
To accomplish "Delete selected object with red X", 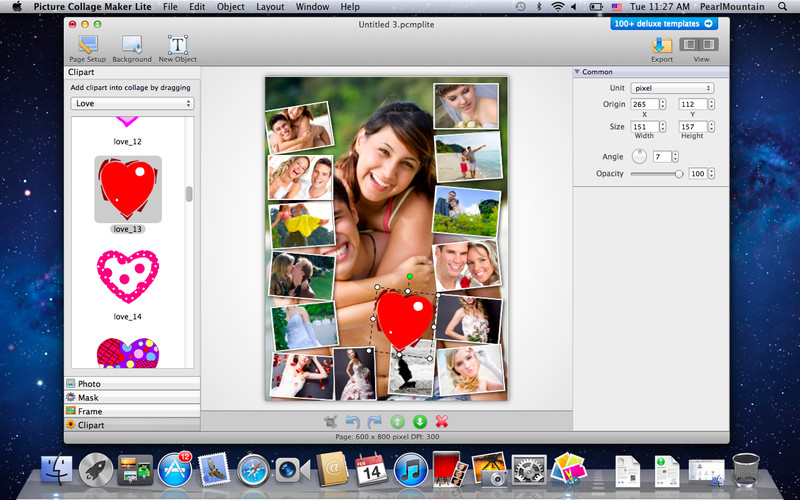I will 442,421.
